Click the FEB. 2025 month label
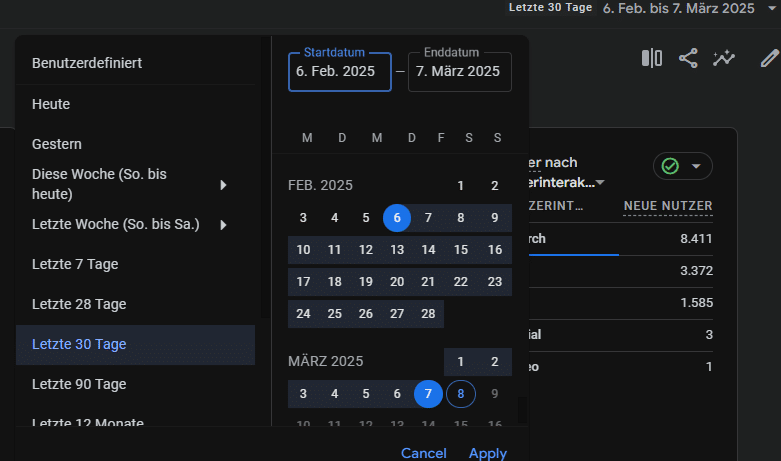 click(320, 185)
